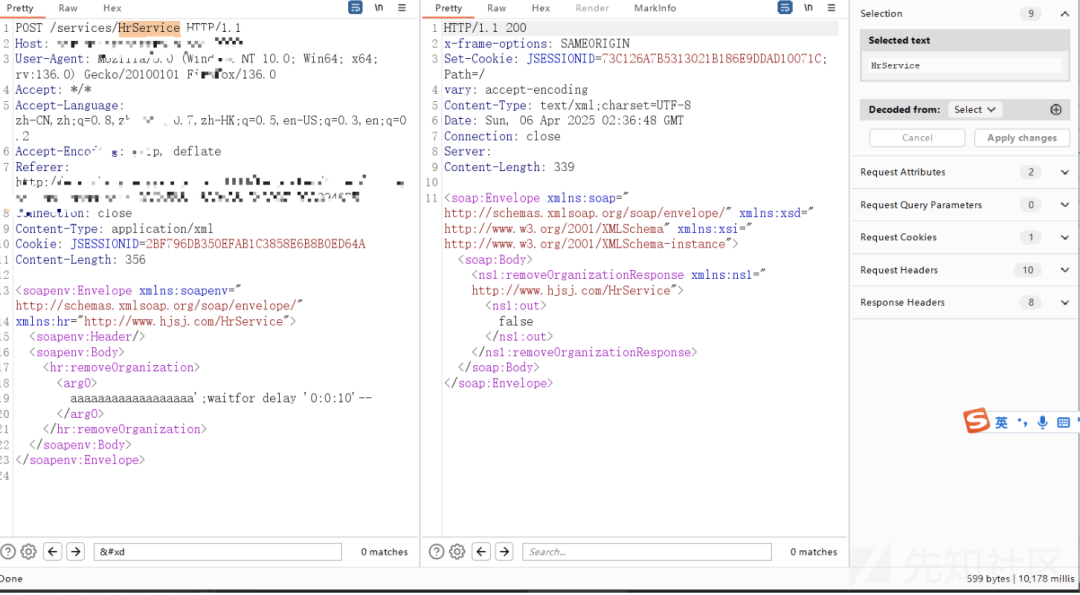This screenshot has height=595, width=1080.
Task: Switch to the request Hex tab
Action: [x=112, y=8]
